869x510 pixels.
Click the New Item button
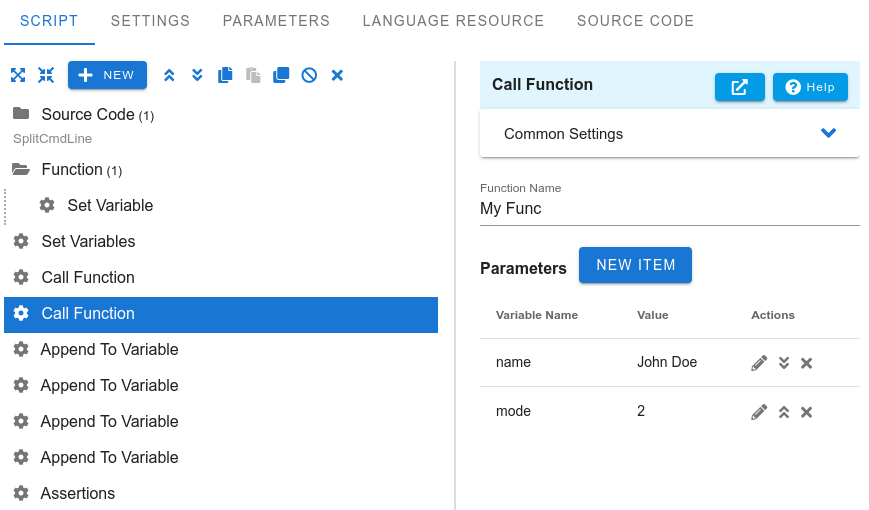pos(636,265)
